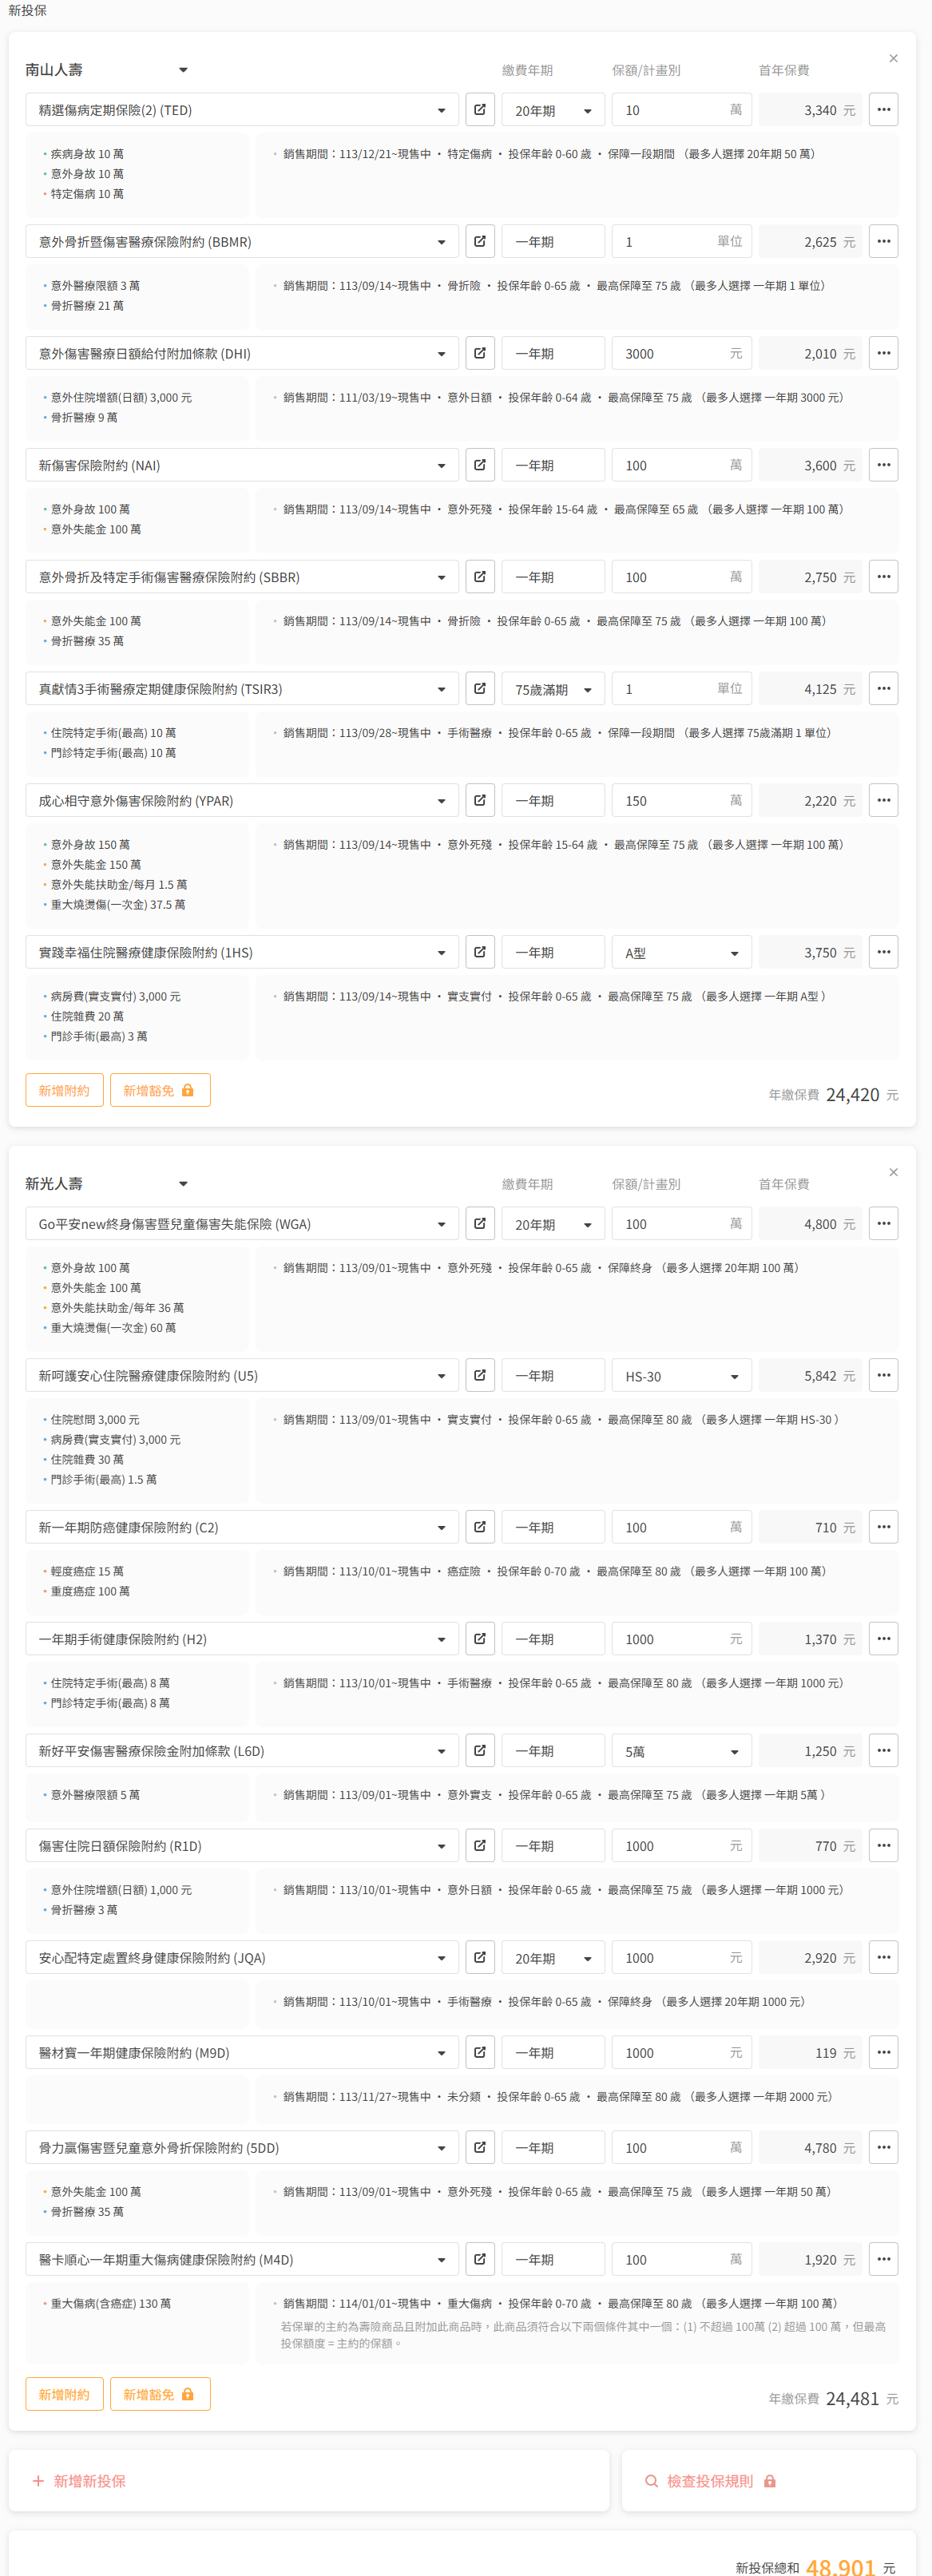Screen dimensions: 932x2576
Task: Open the 20年期 payment term dropdown for TED
Action: pos(553,111)
